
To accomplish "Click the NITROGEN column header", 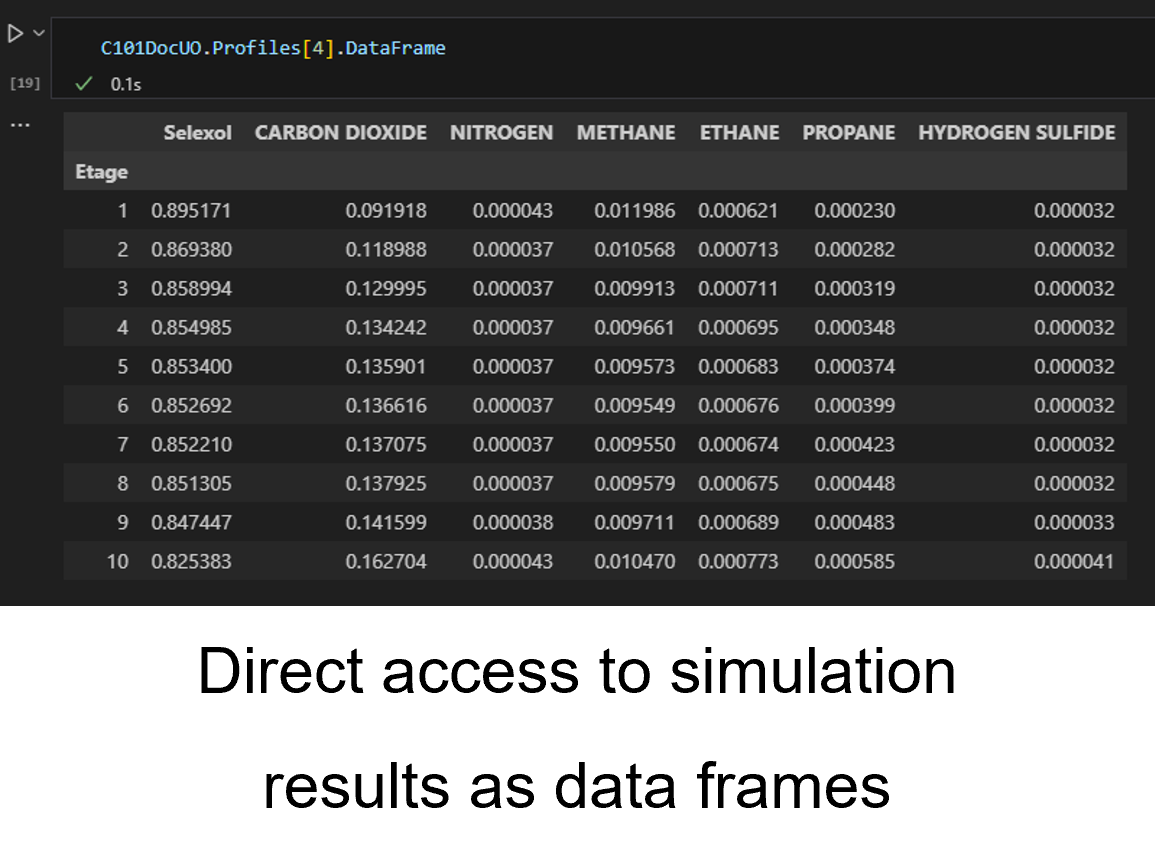I will pos(501,133).
